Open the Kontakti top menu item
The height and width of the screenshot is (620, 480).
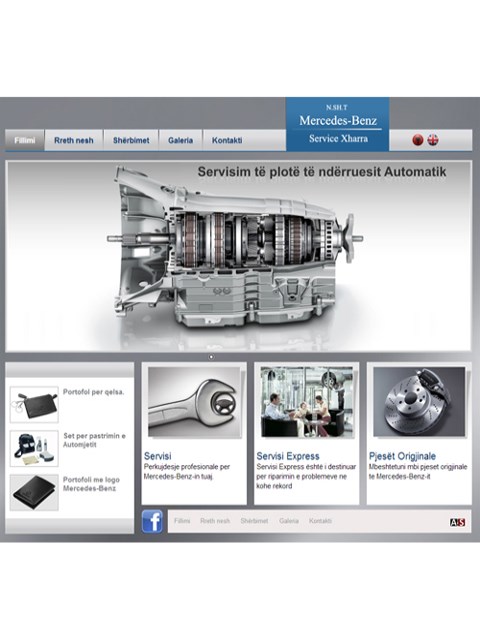point(227,140)
